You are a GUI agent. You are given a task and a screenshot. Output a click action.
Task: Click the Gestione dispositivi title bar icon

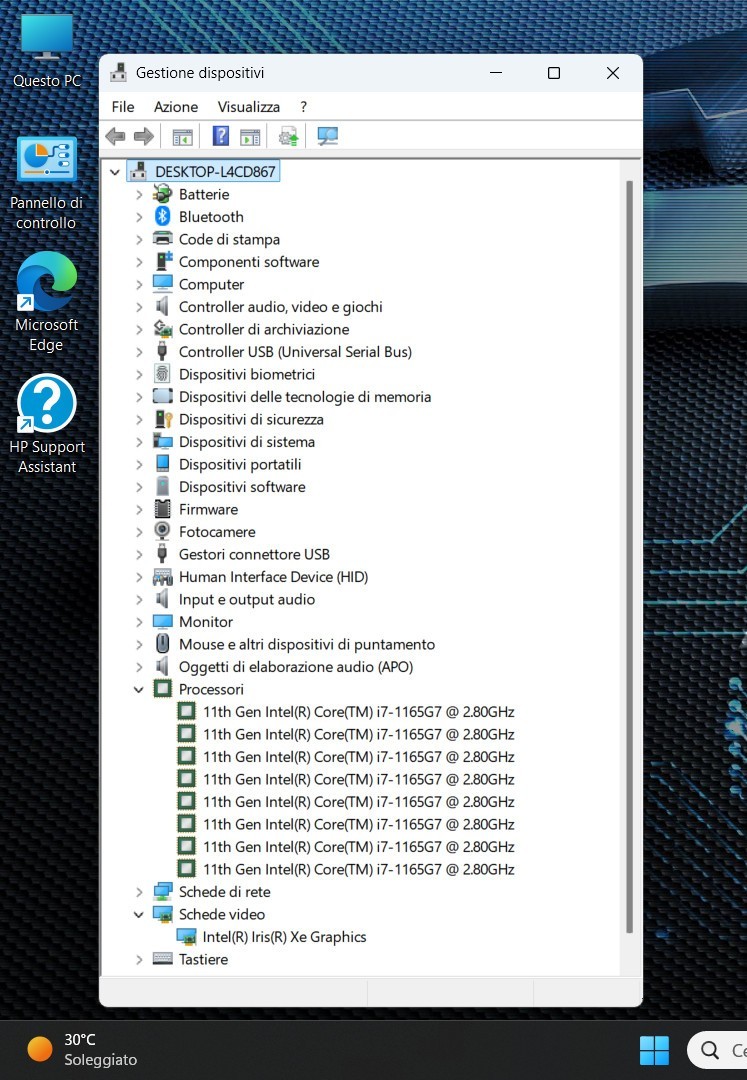tap(118, 73)
